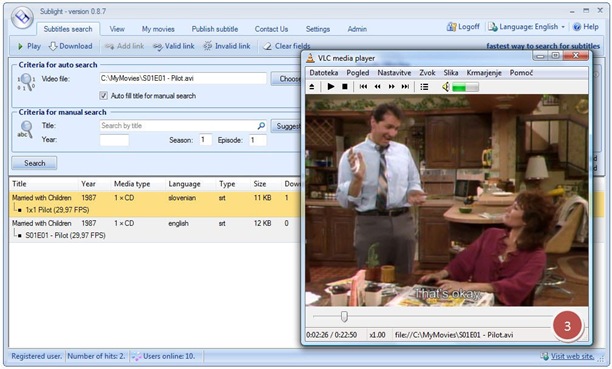
Task: Click VLC stop button
Action: 345,87
